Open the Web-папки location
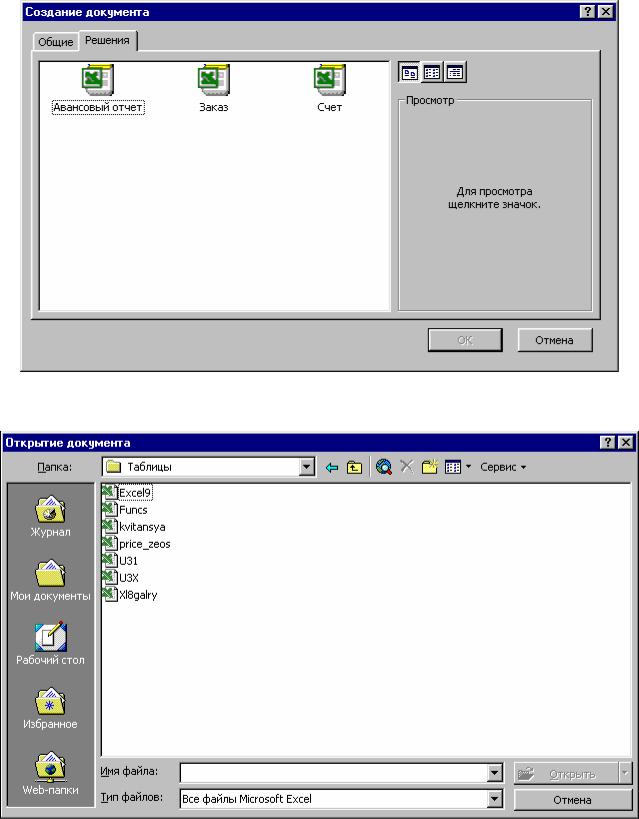The image size is (639, 819). (50, 773)
